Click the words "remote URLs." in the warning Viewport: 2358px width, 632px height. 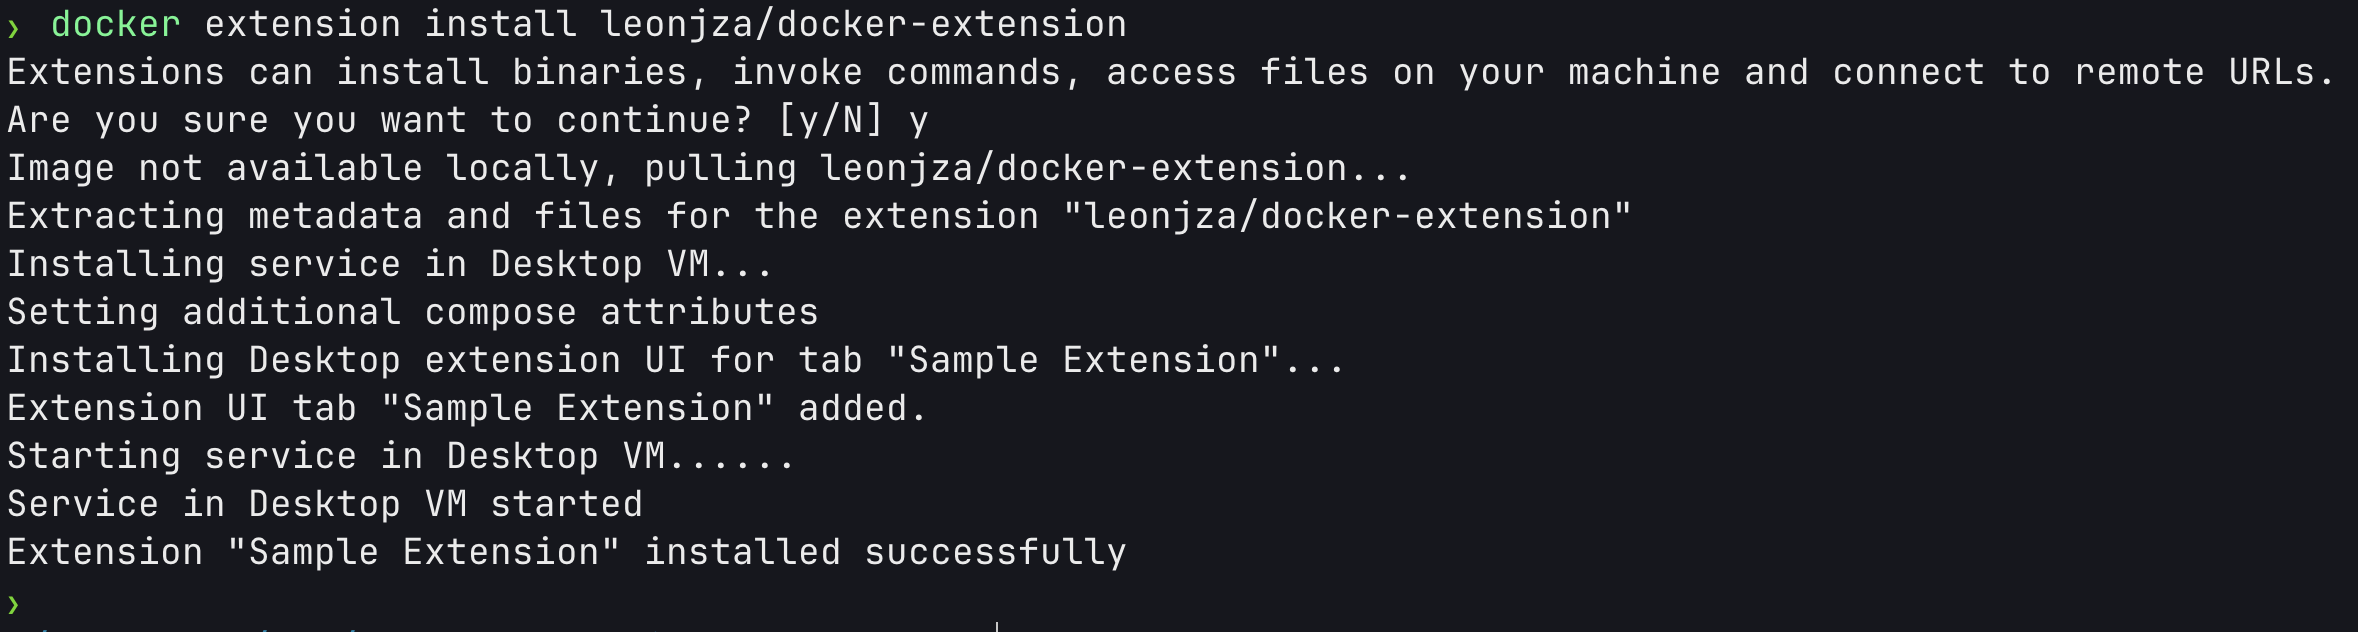click(2203, 72)
